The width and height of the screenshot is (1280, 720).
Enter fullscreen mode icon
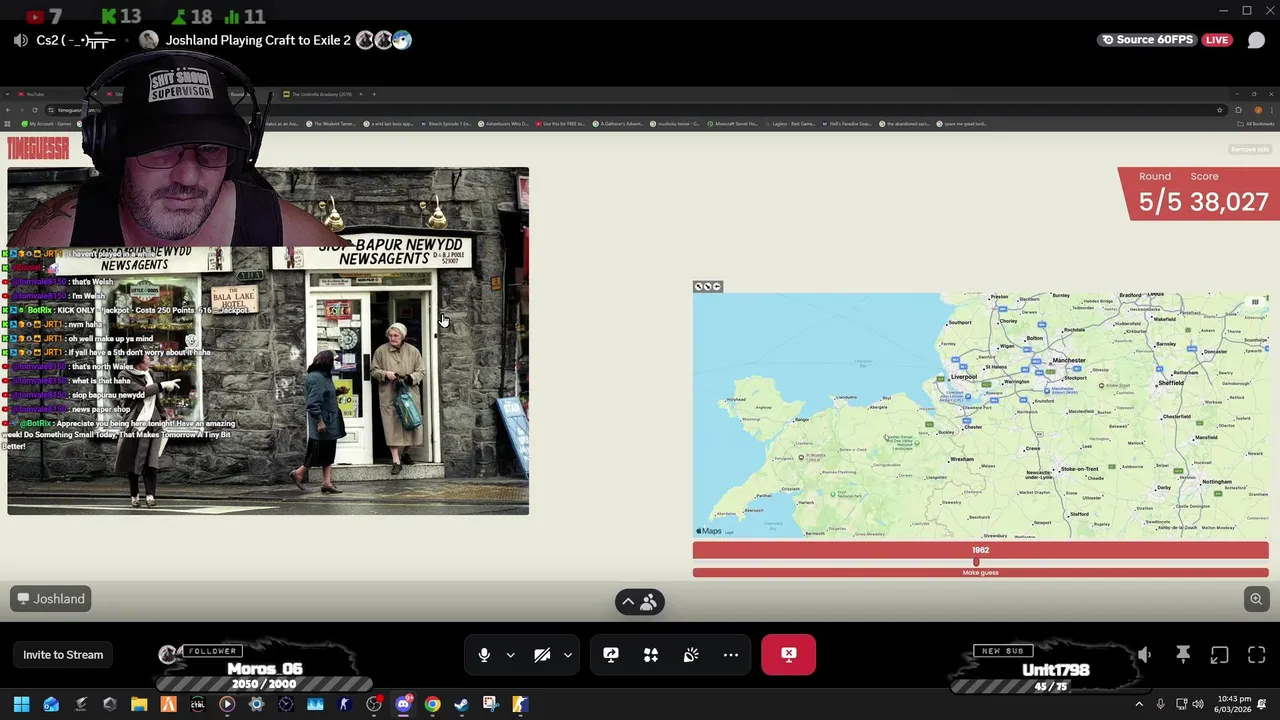pyautogui.click(x=1257, y=655)
